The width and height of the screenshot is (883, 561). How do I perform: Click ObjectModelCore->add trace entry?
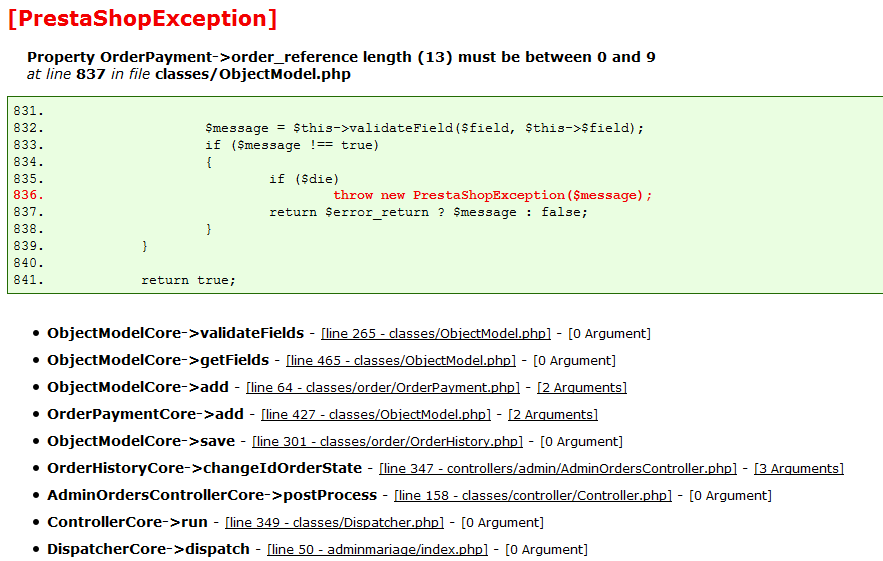pos(138,388)
